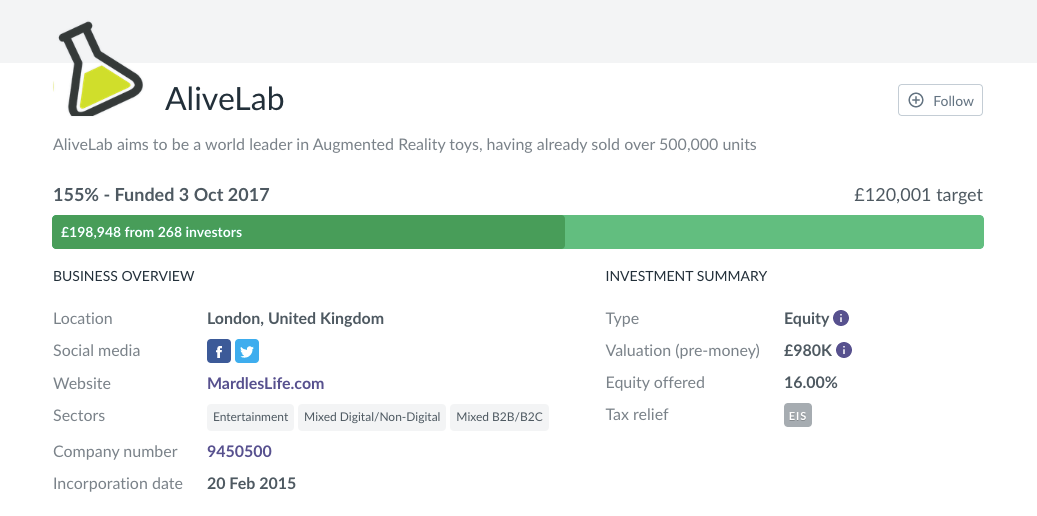Open the Twitter social media icon
The image size is (1037, 516).
[x=247, y=351]
